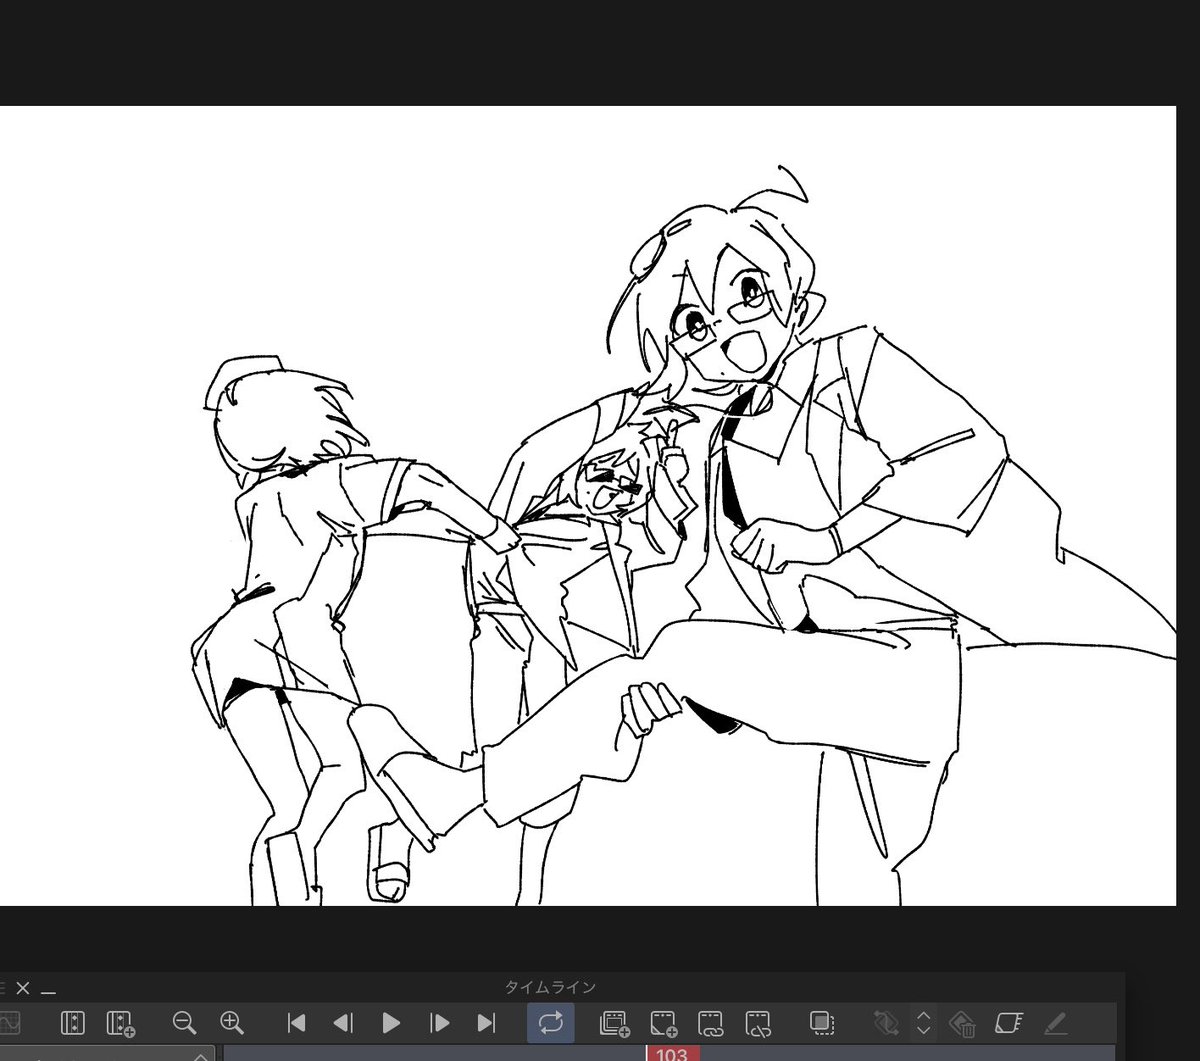This screenshot has width=1200, height=1061.
Task: Zoom out the timeline view
Action: (184, 1022)
